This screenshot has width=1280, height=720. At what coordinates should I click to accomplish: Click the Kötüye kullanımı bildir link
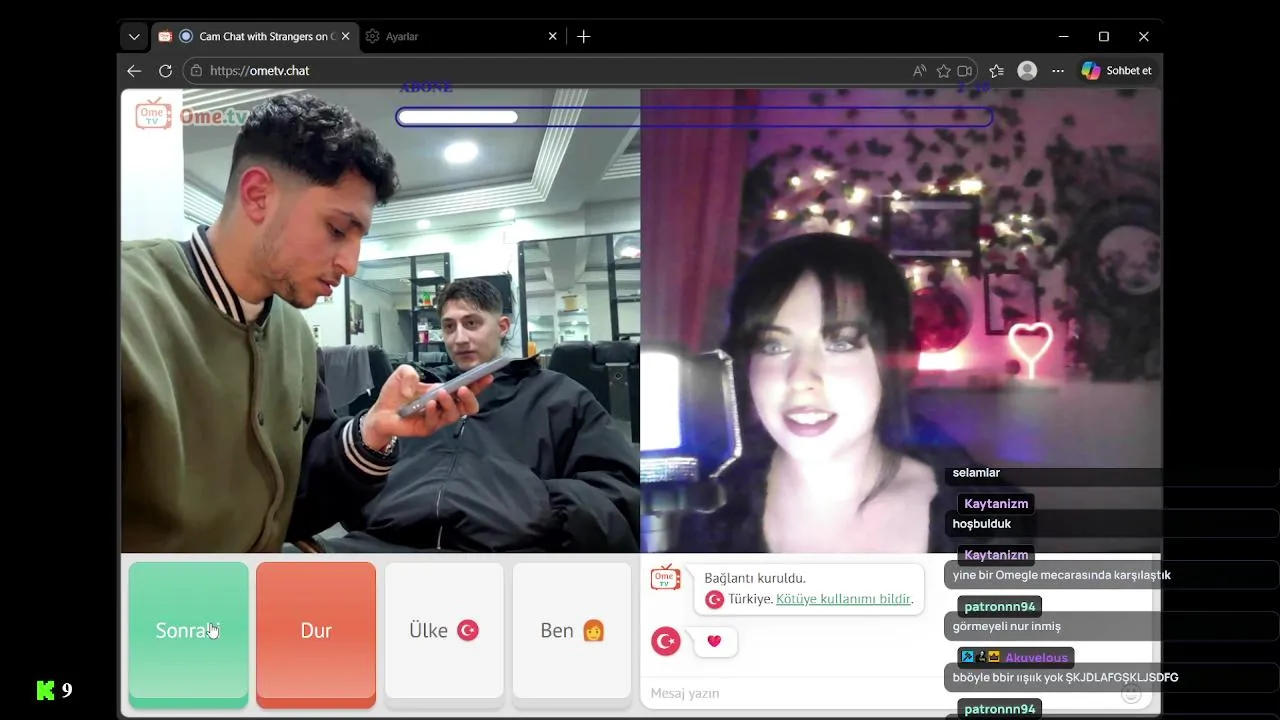tap(843, 599)
